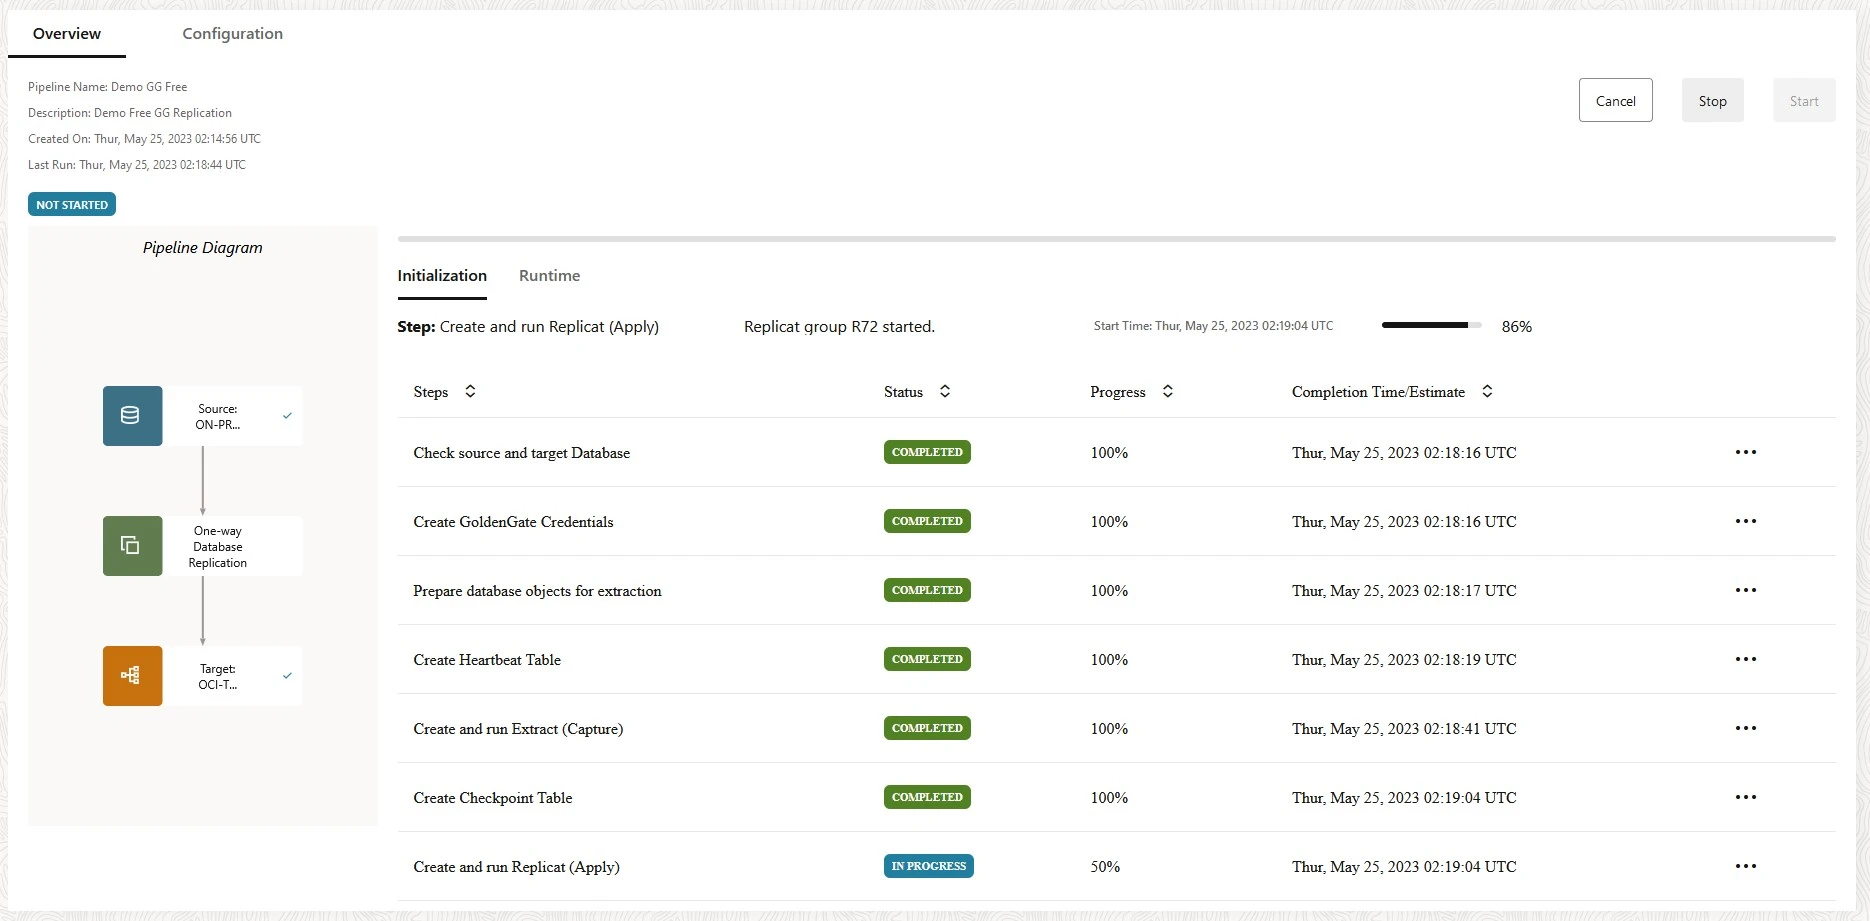The height and width of the screenshot is (921, 1870).
Task: Switch to the Configuration tab
Action: [x=231, y=33]
